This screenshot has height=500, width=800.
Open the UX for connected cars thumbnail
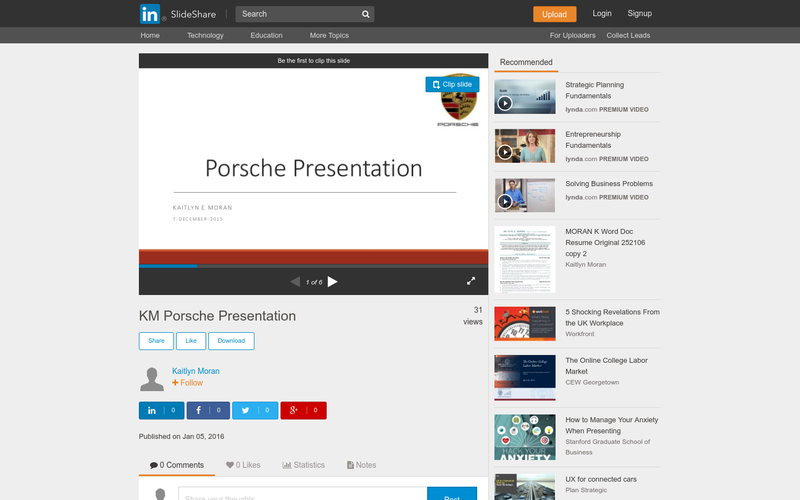point(524,487)
